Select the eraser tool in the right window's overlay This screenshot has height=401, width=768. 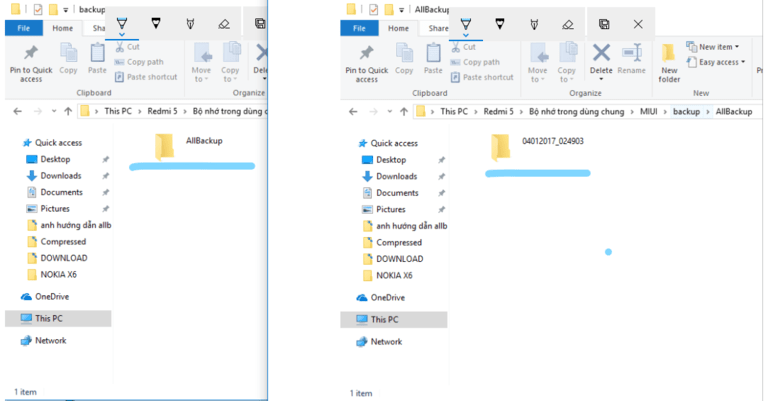click(568, 24)
